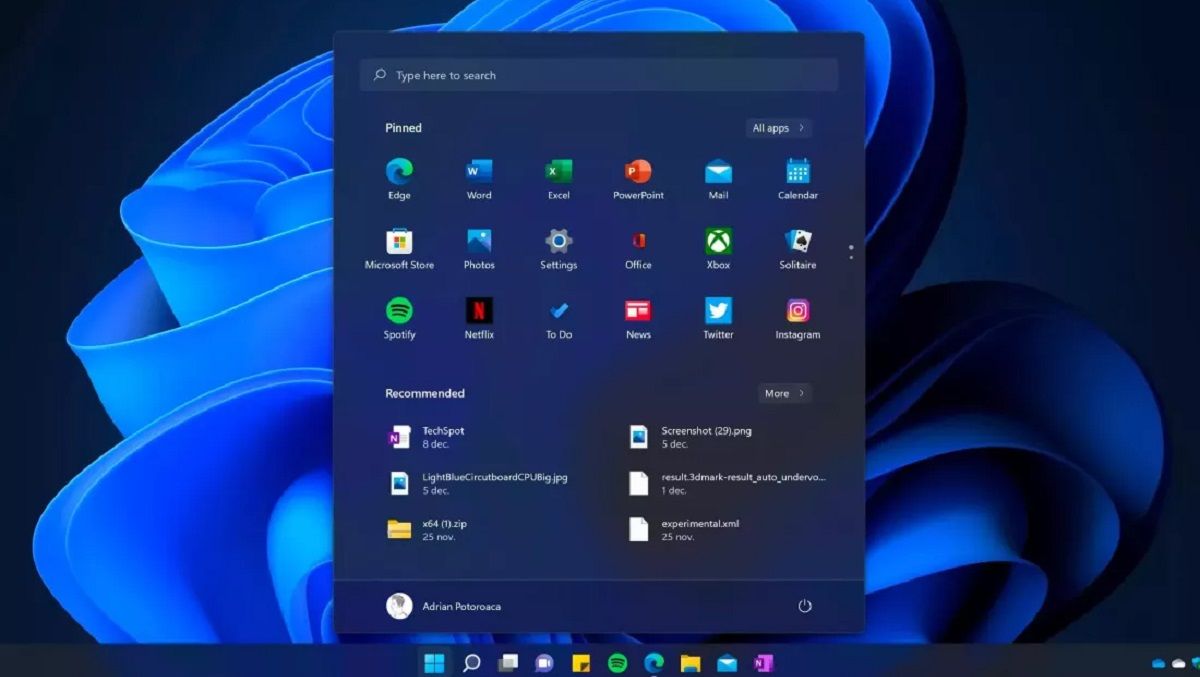Image resolution: width=1200 pixels, height=677 pixels.
Task: Click the Start button on taskbar
Action: click(x=434, y=663)
